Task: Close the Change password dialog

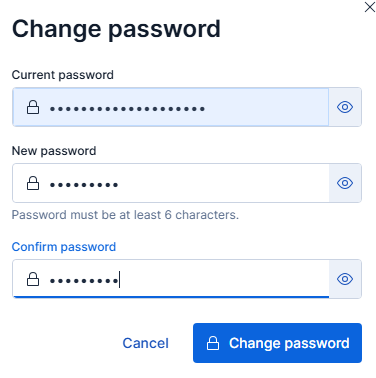Action: pos(370,7)
